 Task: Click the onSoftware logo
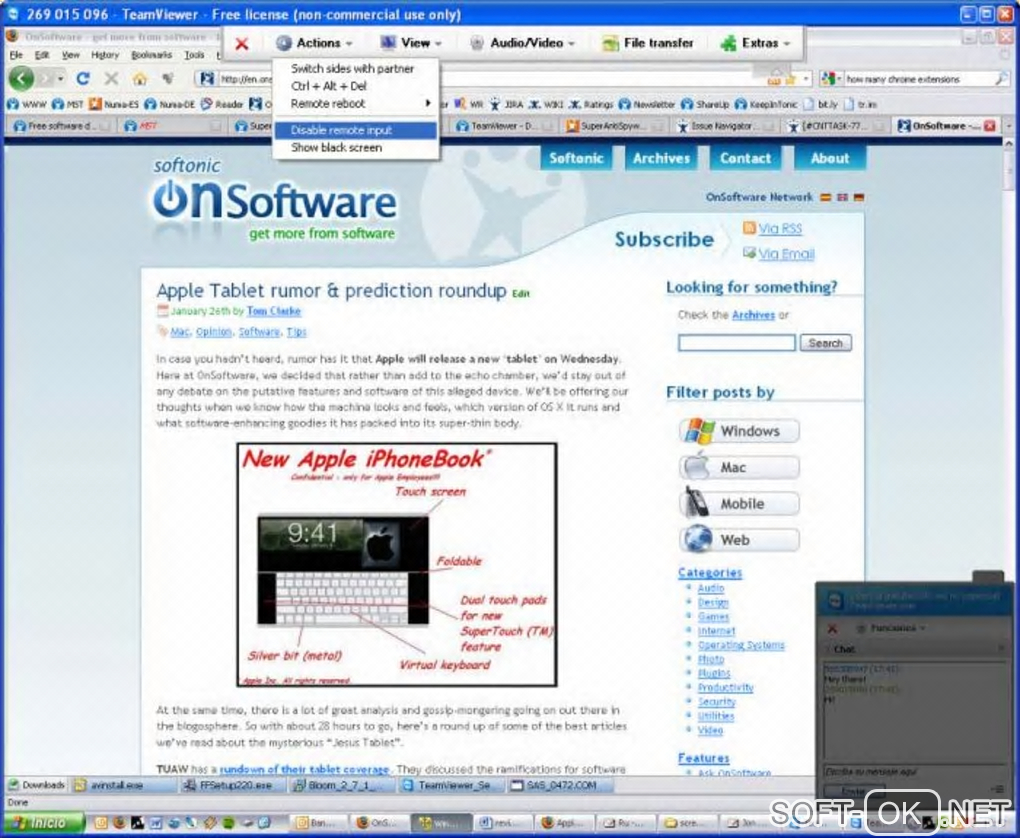pyautogui.click(x=275, y=200)
